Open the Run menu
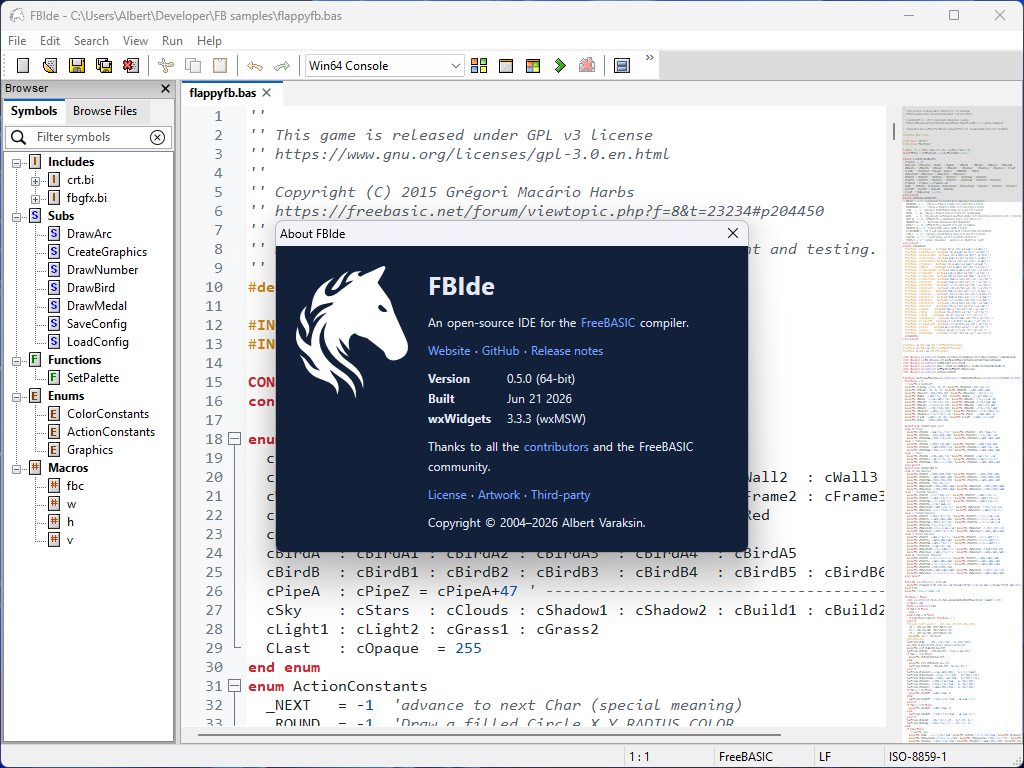The height and width of the screenshot is (768, 1024). point(172,40)
